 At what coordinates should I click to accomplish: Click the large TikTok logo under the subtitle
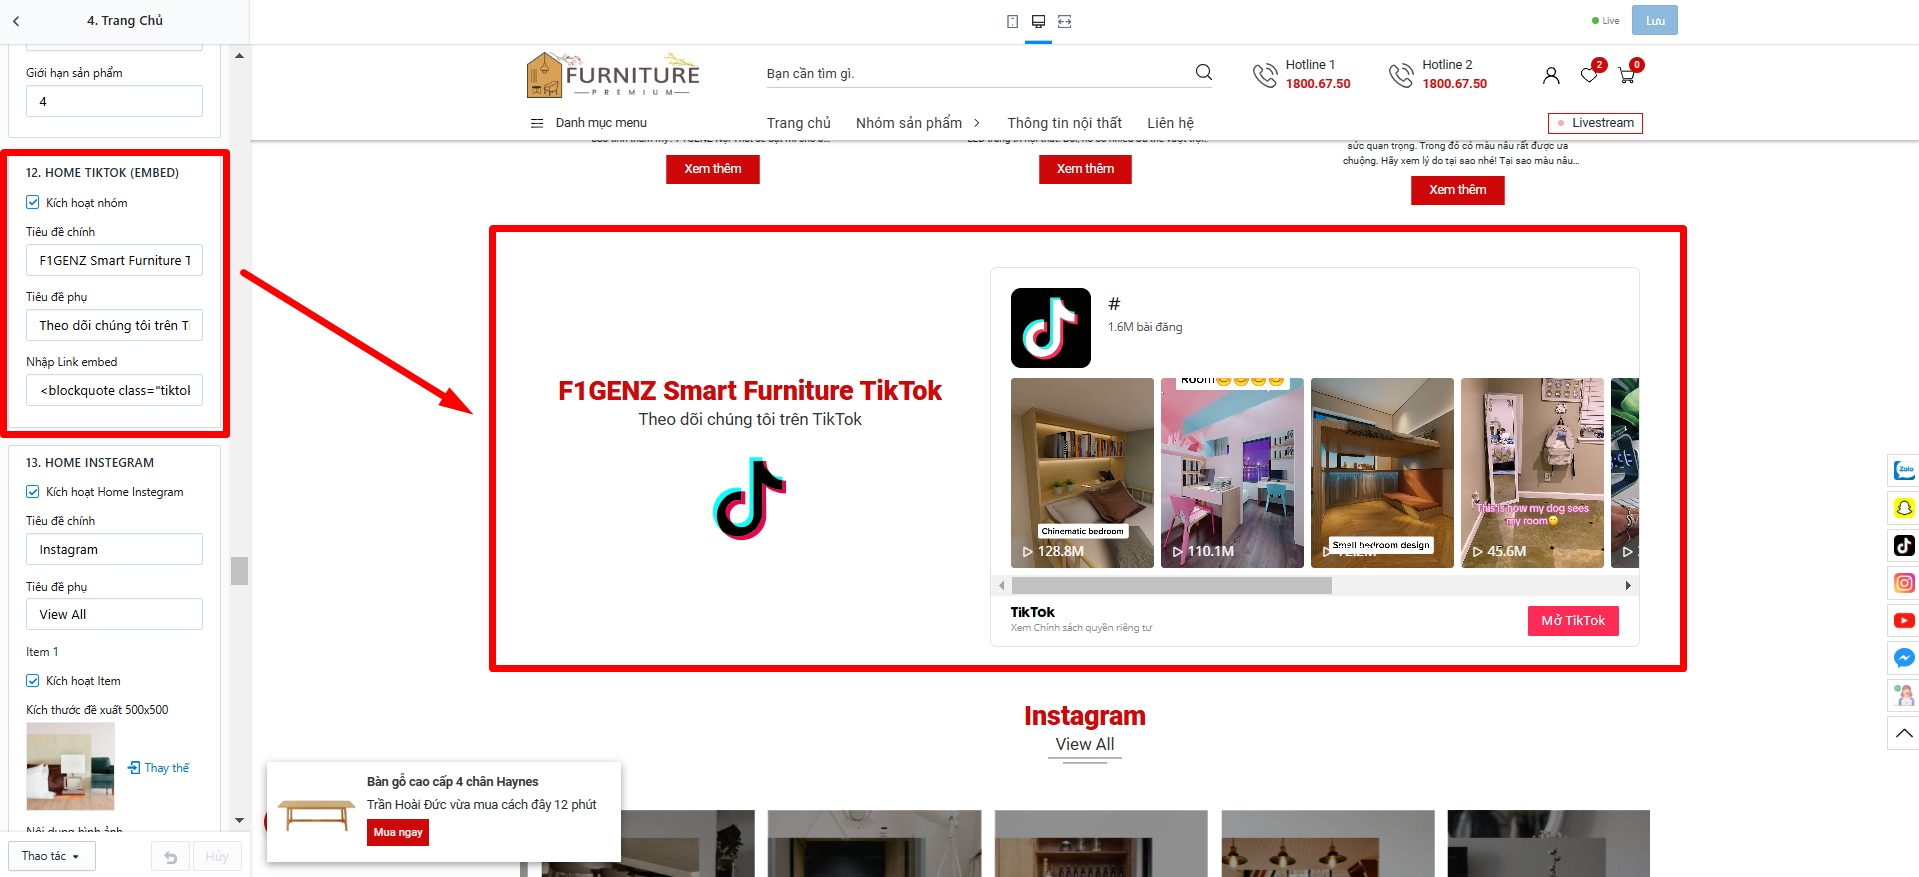pos(750,498)
